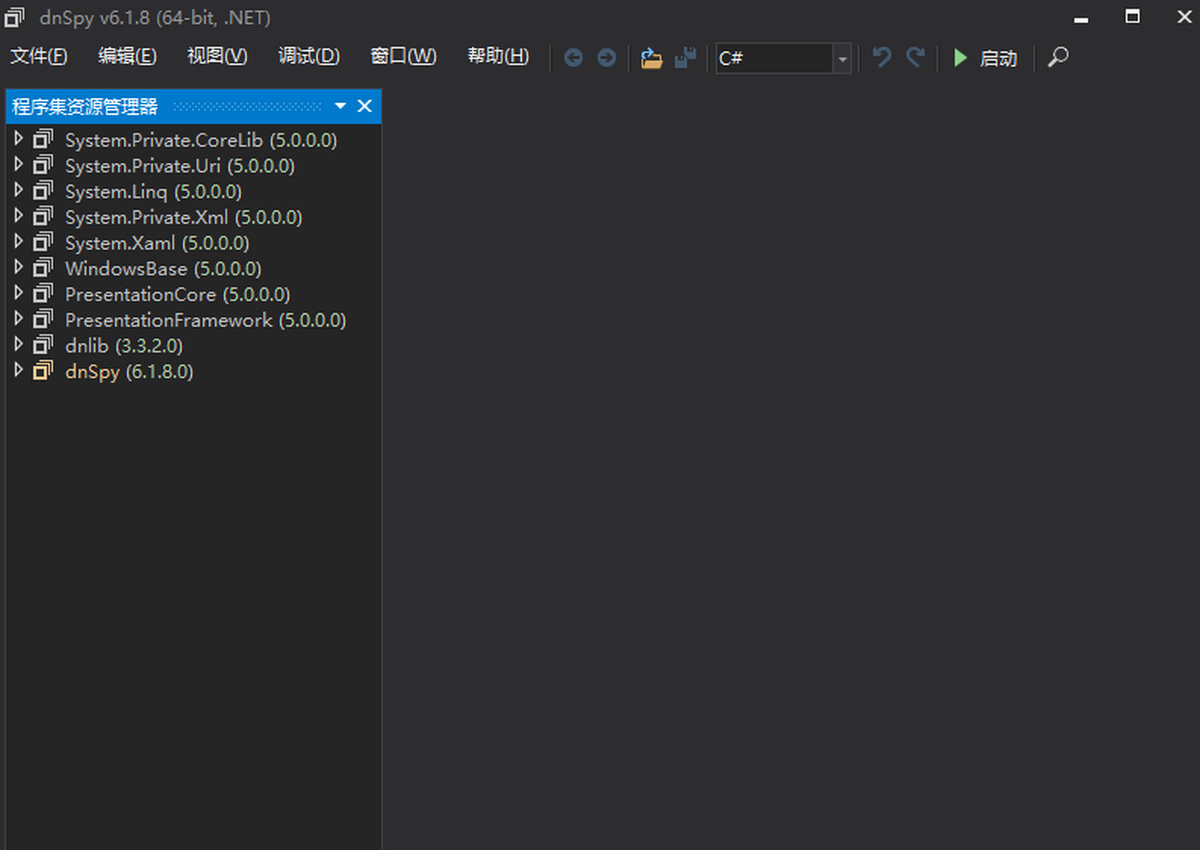1200x850 pixels.
Task: Click the navigate forward arrow in the toolbar
Action: [x=606, y=58]
